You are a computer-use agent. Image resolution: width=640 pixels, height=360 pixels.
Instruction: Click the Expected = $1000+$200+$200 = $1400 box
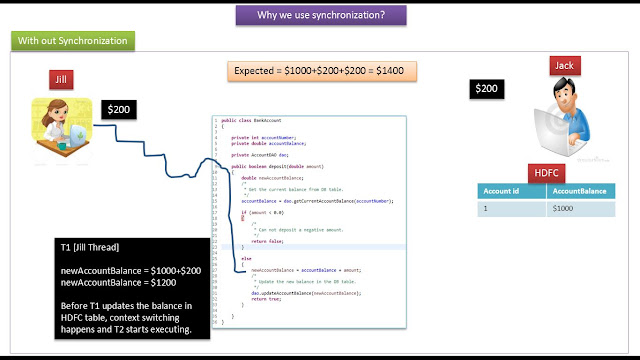(322, 71)
